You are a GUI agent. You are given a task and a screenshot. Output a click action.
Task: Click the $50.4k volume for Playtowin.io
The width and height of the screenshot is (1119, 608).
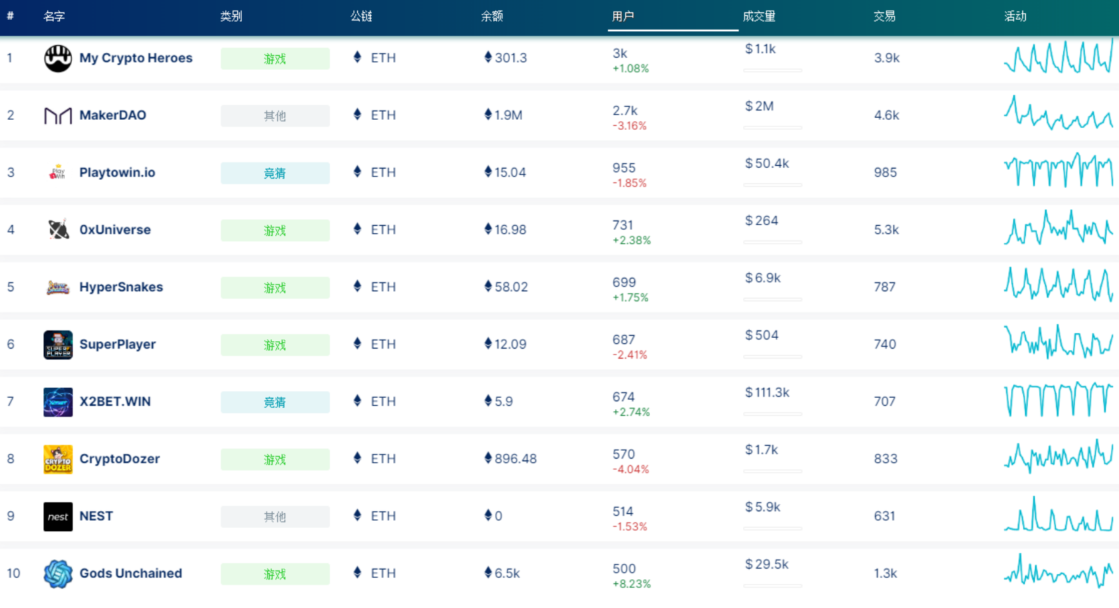(767, 163)
